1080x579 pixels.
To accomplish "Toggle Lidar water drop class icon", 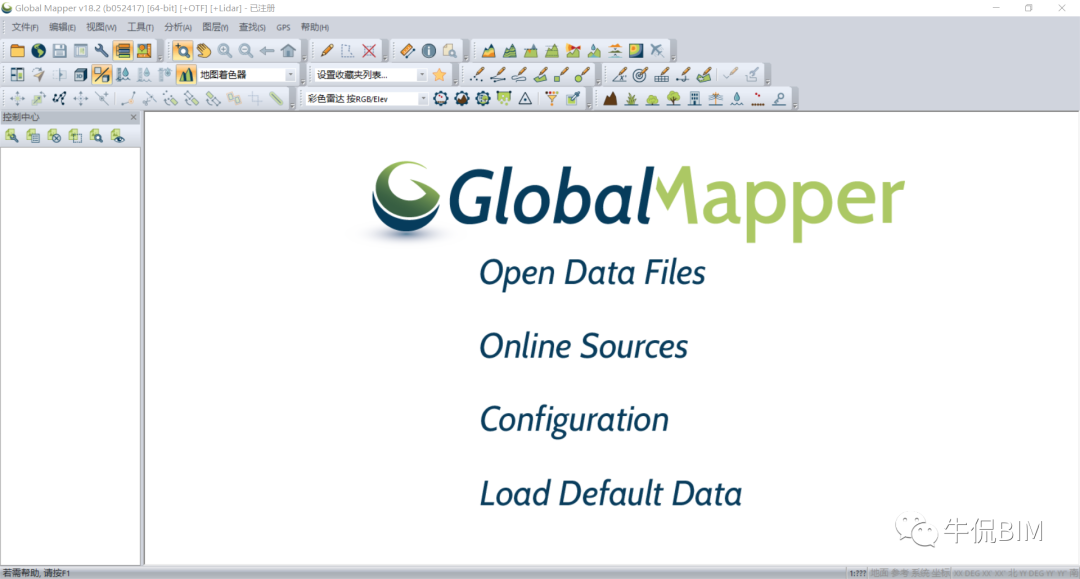I will pyautogui.click(x=737, y=98).
